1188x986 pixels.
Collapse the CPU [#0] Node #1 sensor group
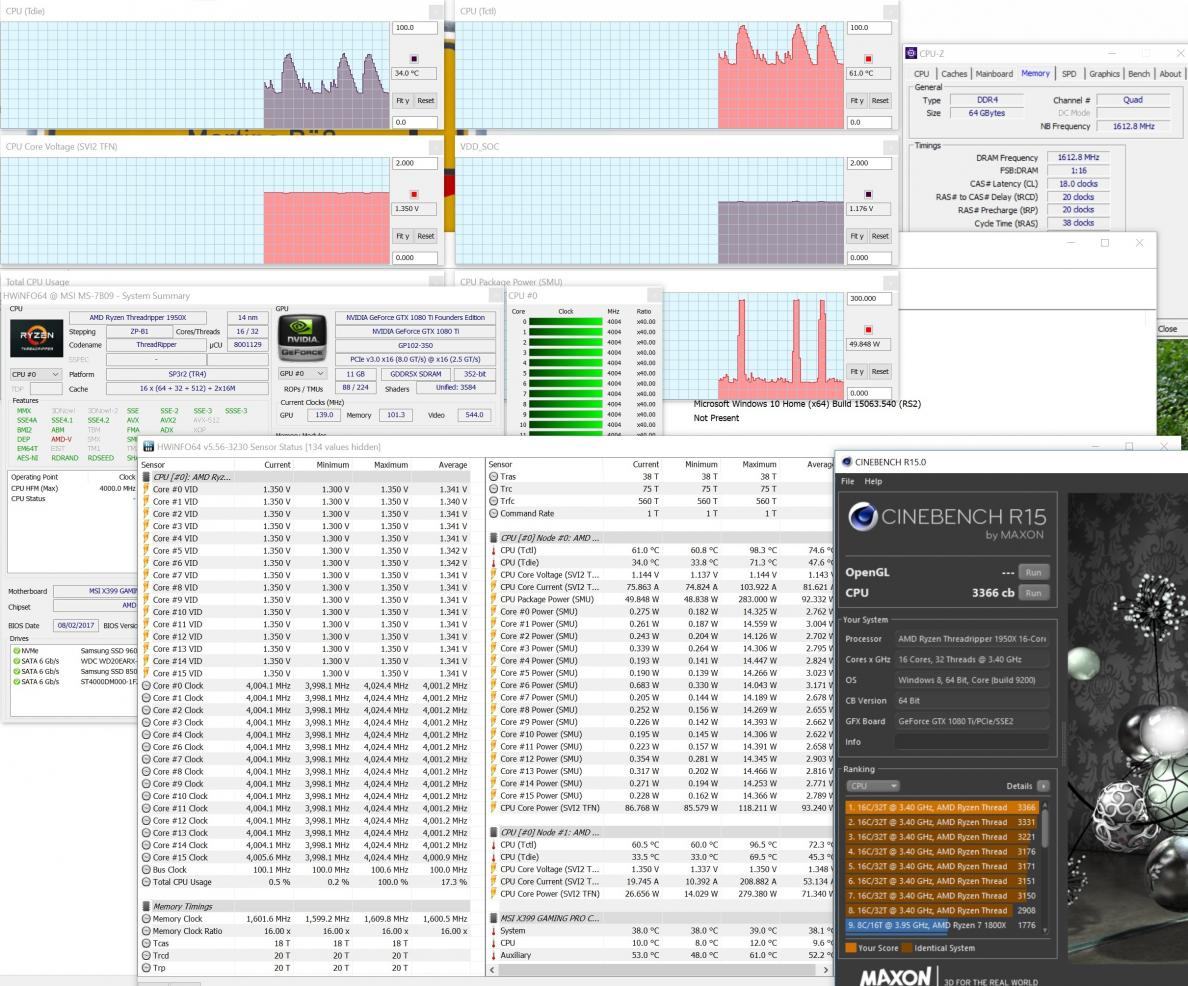pos(493,832)
